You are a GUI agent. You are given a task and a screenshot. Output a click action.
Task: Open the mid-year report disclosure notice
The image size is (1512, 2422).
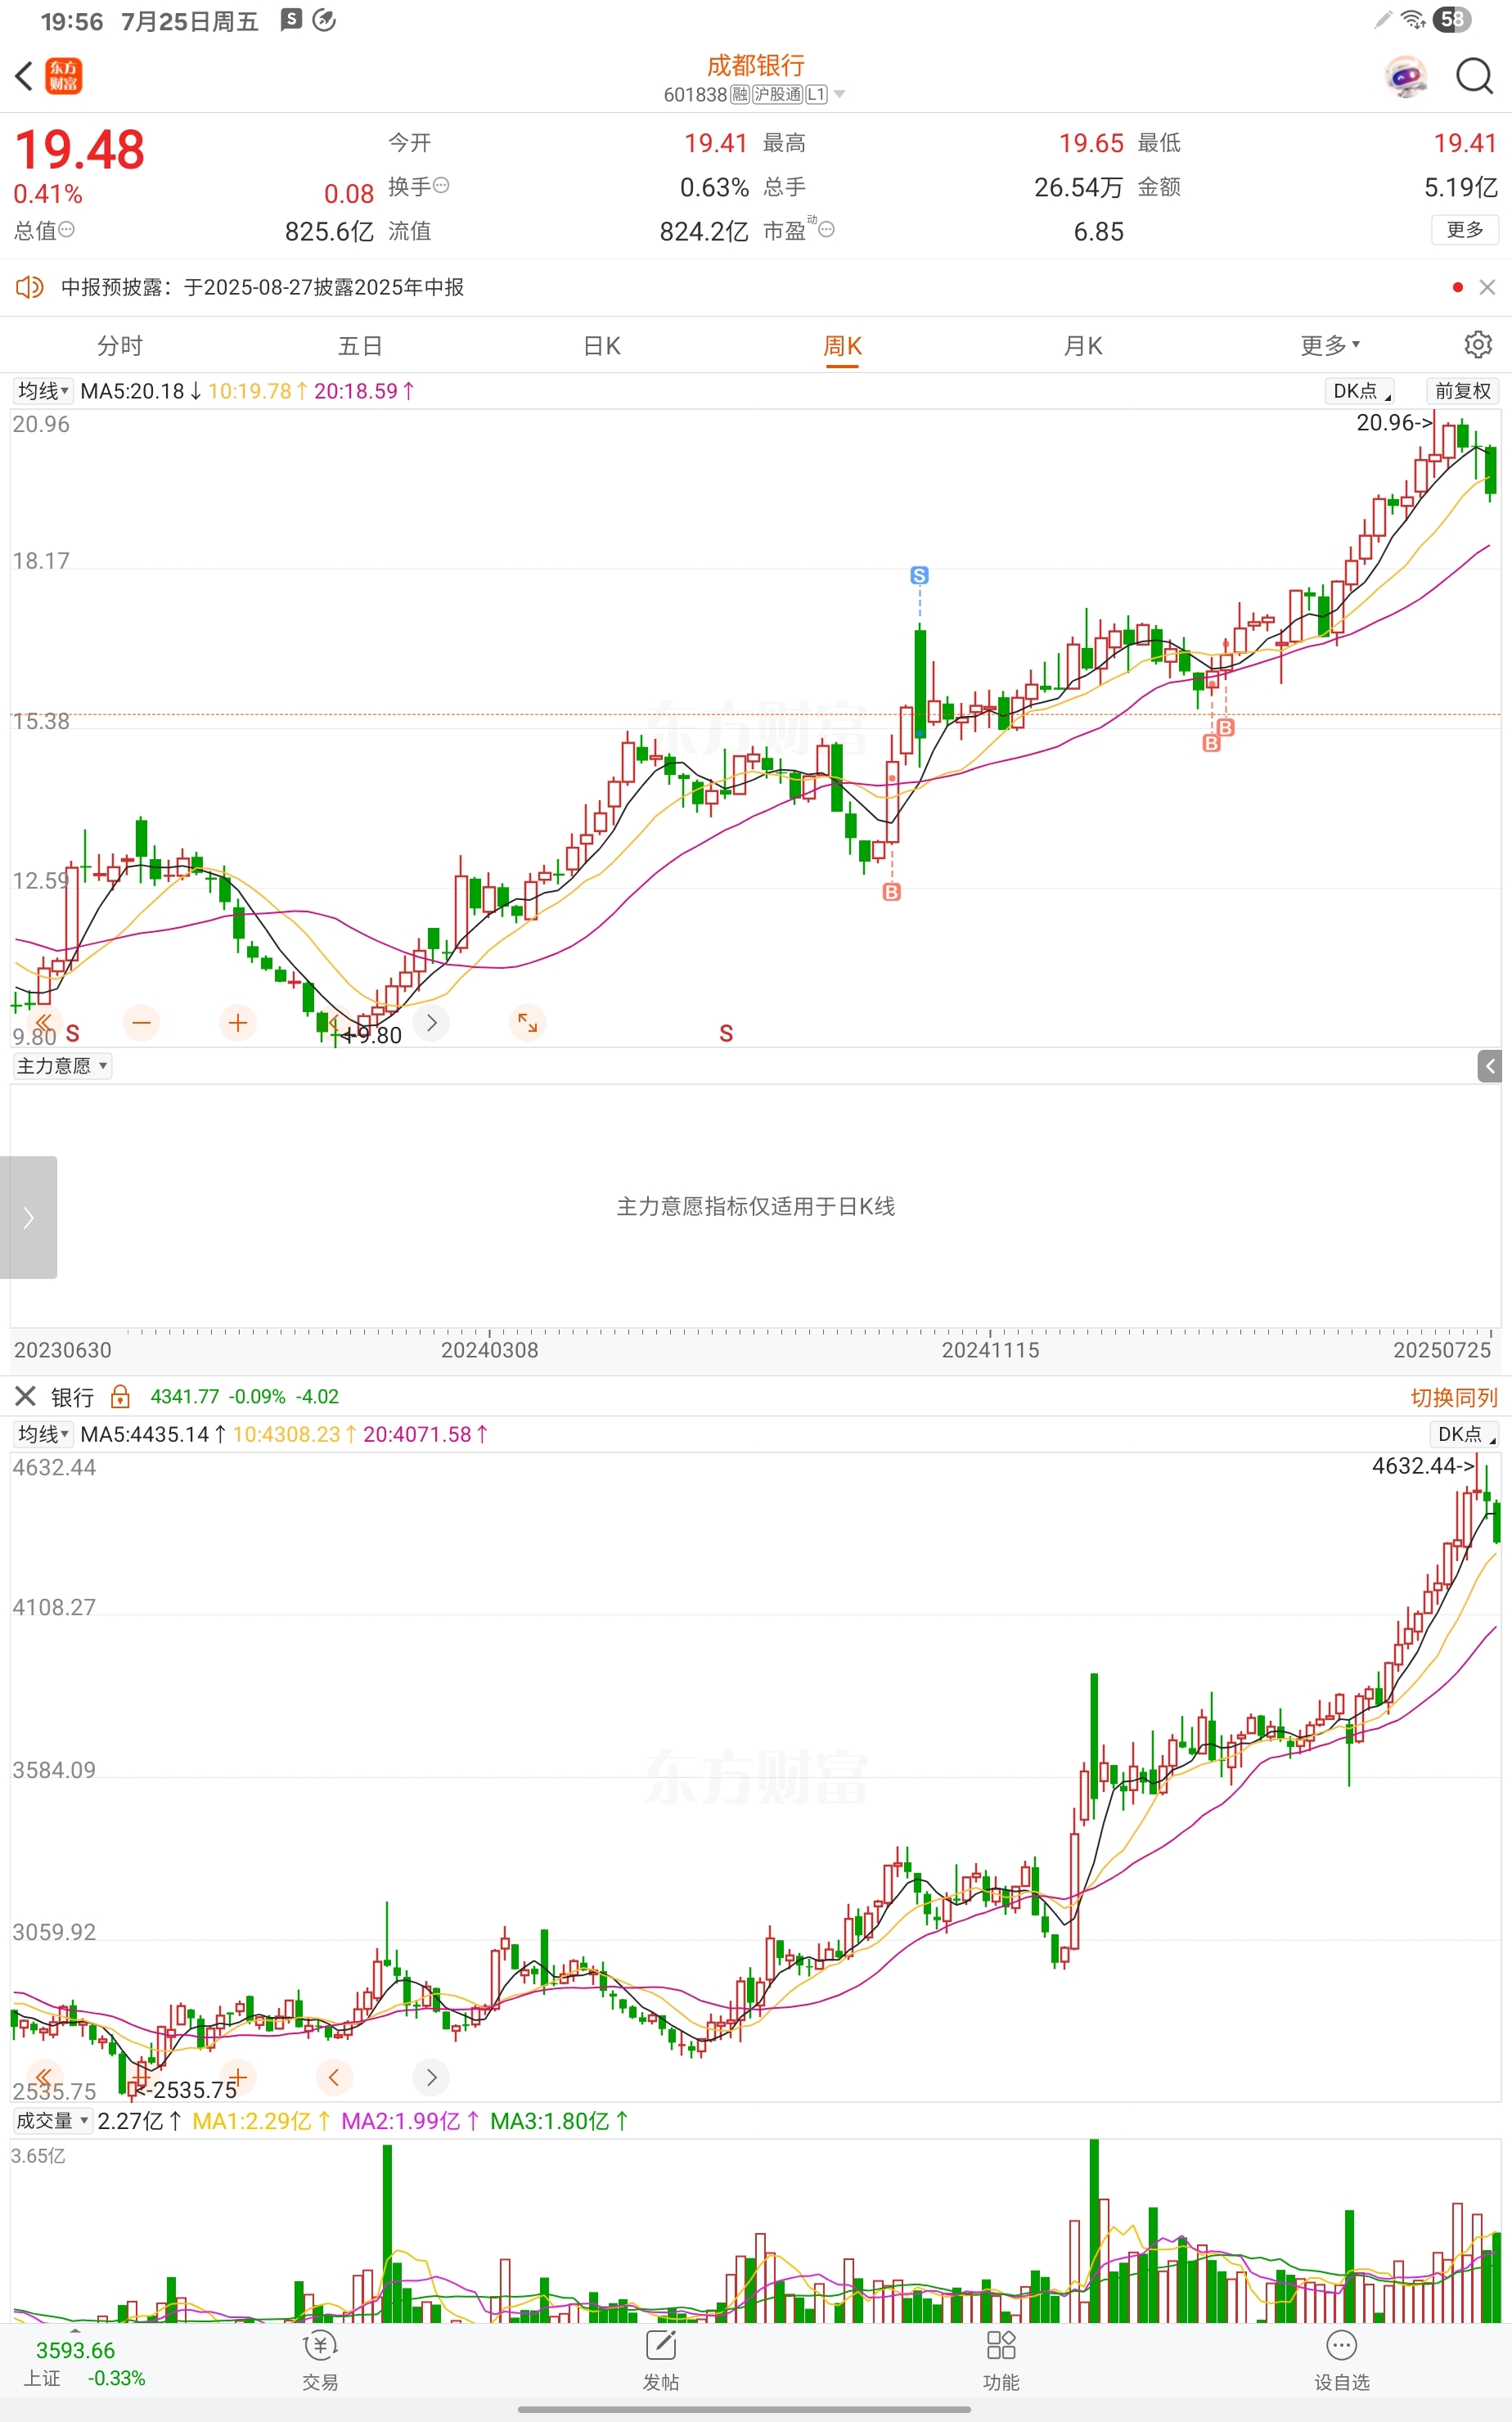click(262, 287)
